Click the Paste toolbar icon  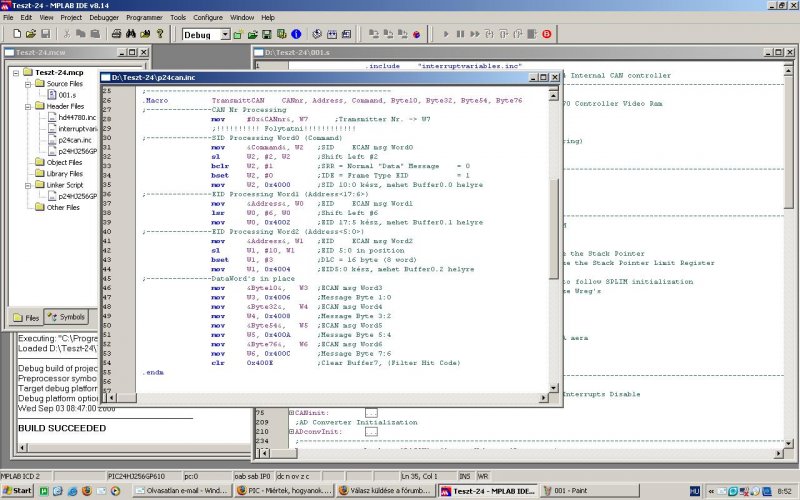point(95,34)
